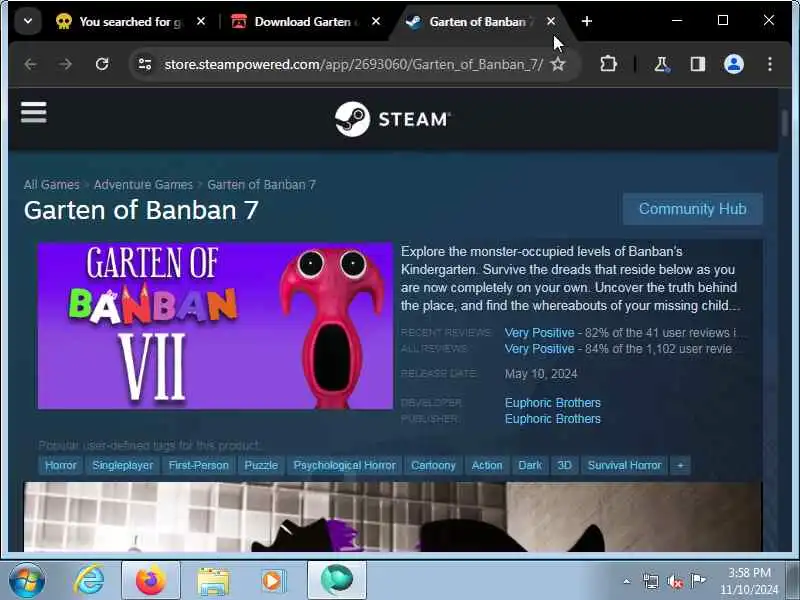Select the Action tag
This screenshot has width=800, height=600.
487,465
